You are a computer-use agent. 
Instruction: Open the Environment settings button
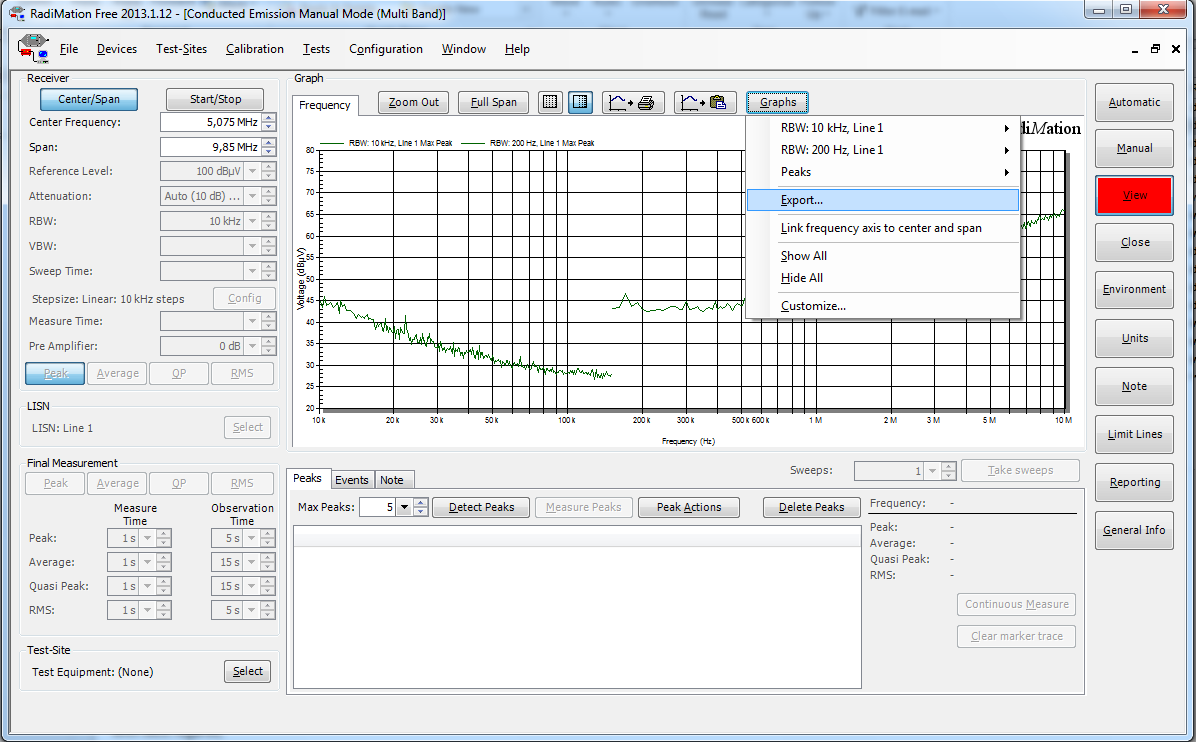point(1134,290)
